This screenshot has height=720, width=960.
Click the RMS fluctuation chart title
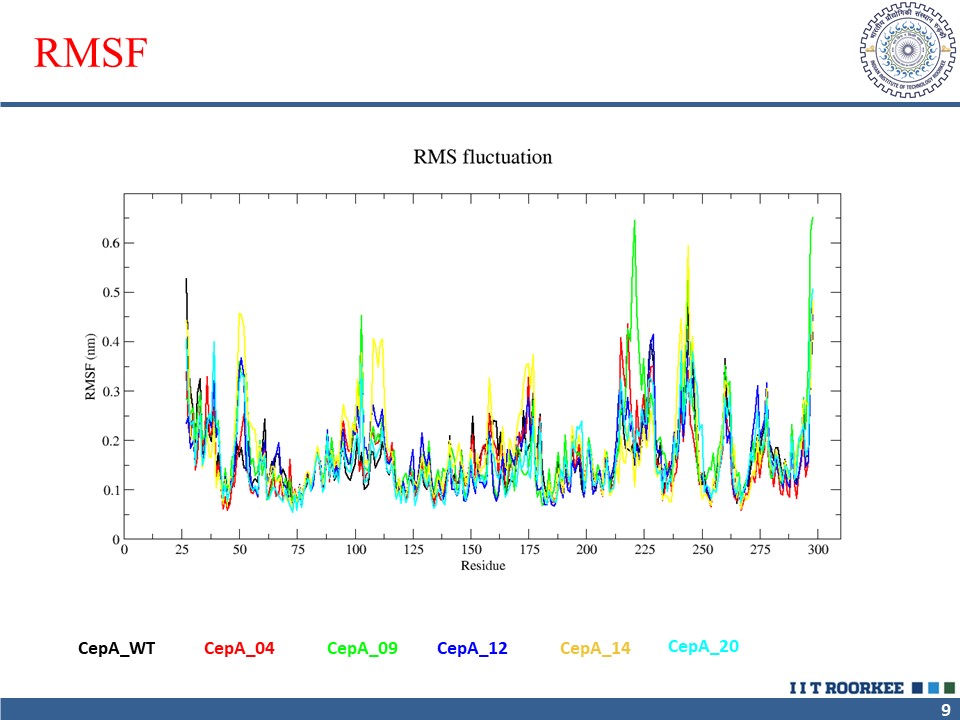[482, 157]
